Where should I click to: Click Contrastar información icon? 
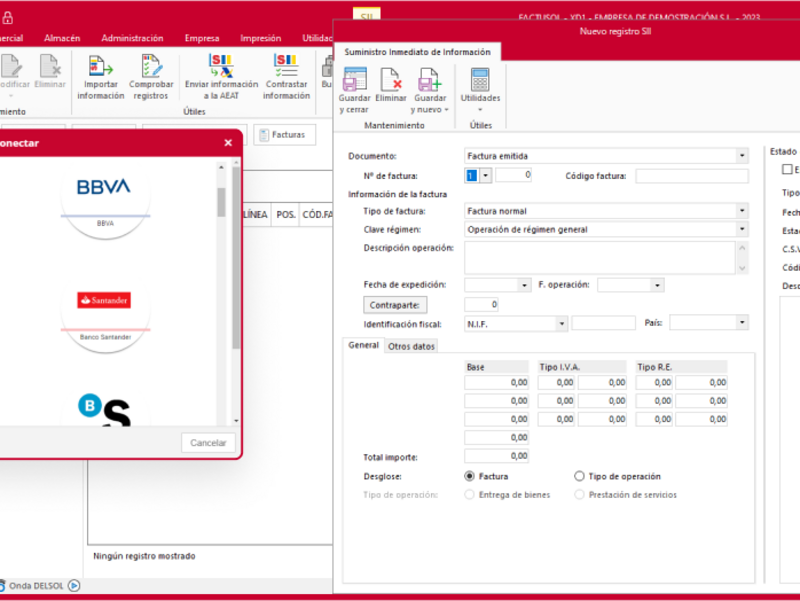pos(286,67)
